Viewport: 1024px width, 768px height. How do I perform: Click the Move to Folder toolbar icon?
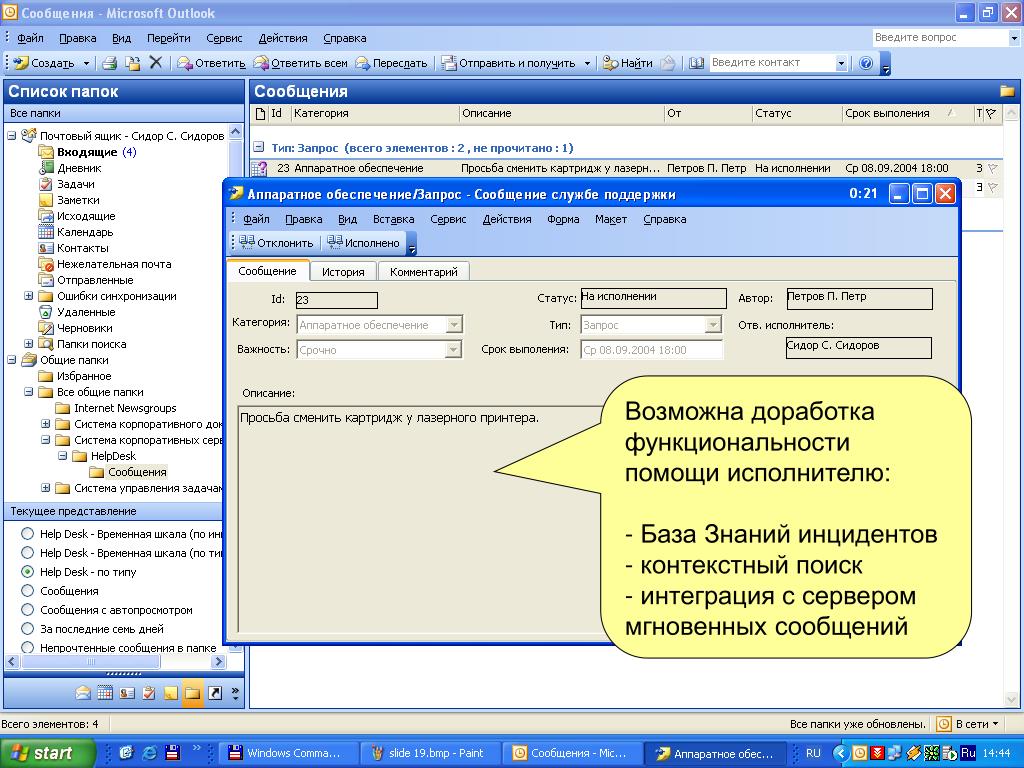tap(133, 63)
